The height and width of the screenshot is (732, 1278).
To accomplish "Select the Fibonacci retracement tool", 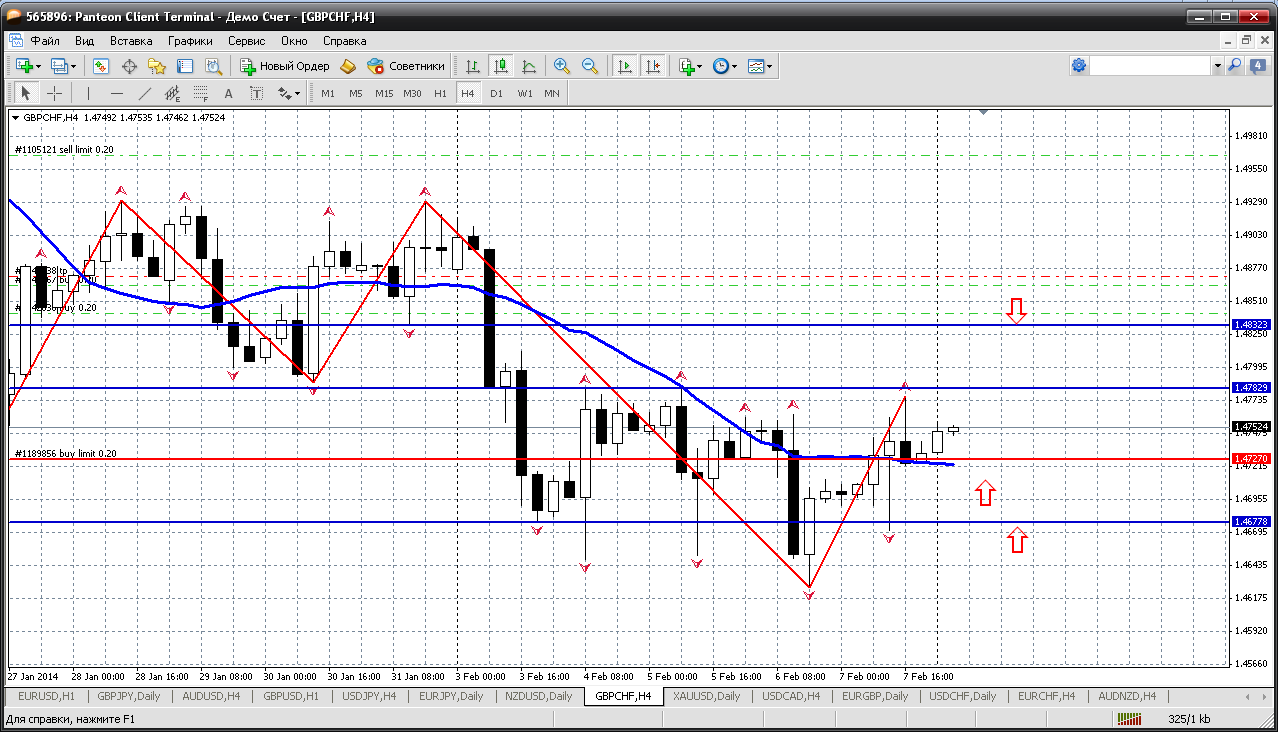I will tap(200, 93).
